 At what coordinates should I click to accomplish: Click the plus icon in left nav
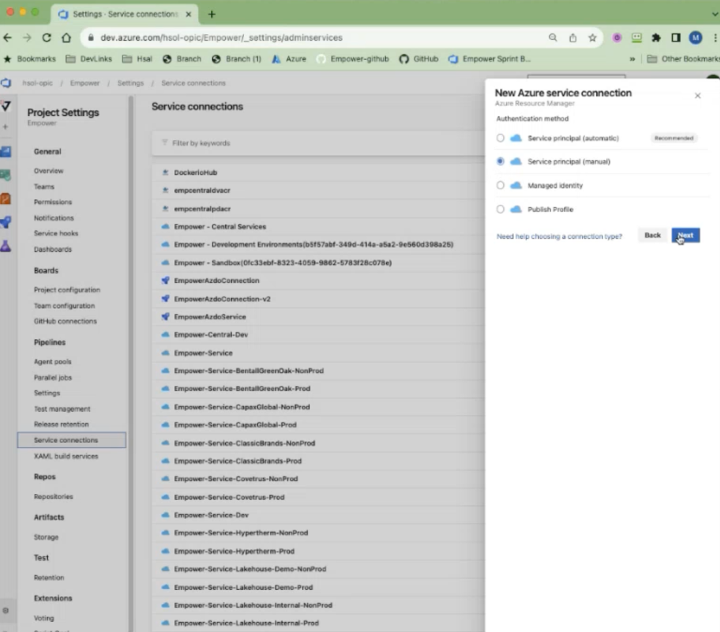click(x=6, y=126)
